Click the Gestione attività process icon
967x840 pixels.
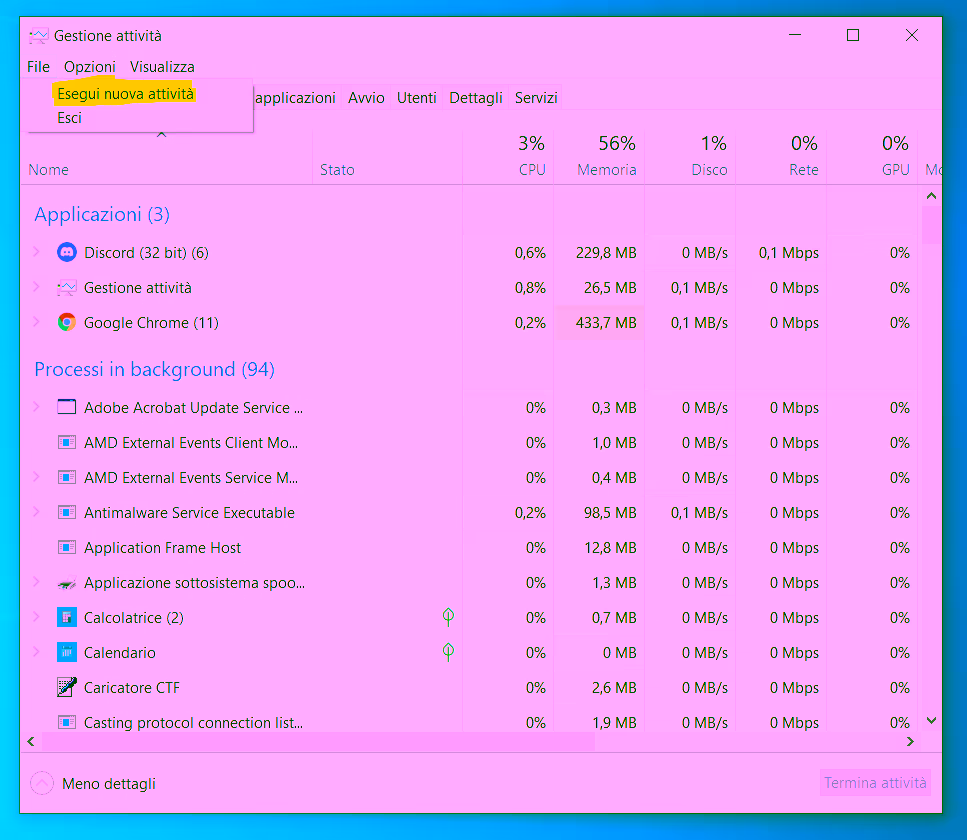[67, 288]
